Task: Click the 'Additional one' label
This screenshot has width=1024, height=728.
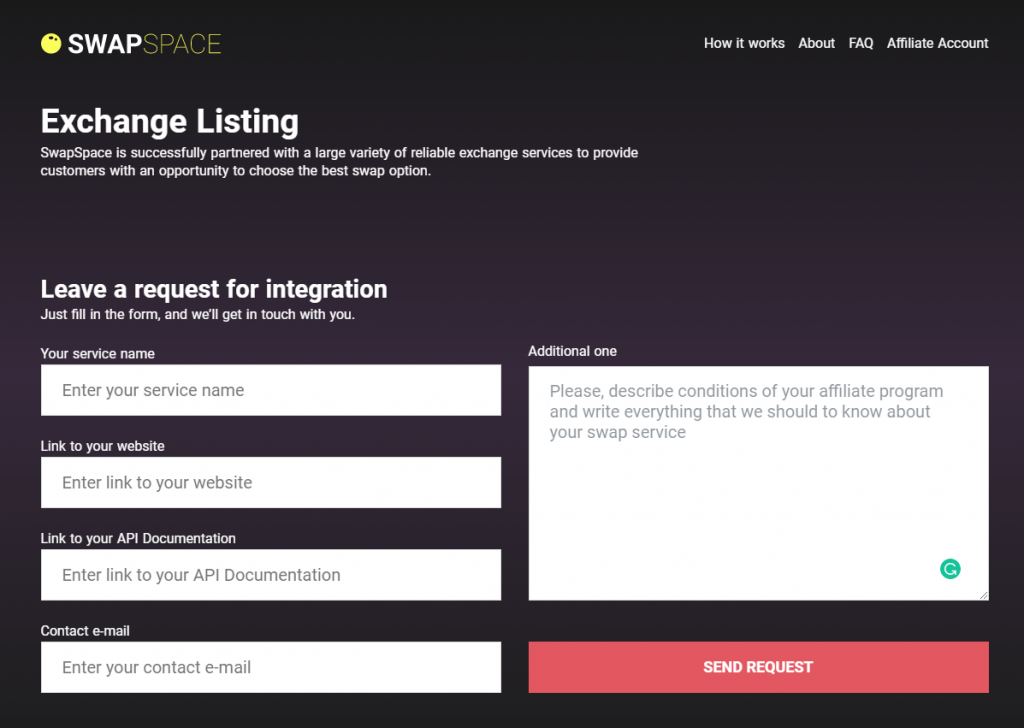Action: coord(572,351)
